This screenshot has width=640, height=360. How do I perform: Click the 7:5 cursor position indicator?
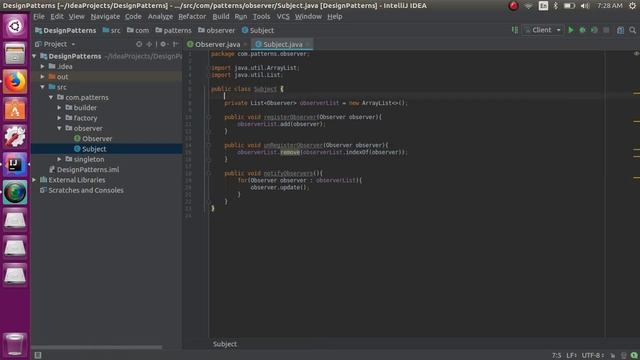556,356
